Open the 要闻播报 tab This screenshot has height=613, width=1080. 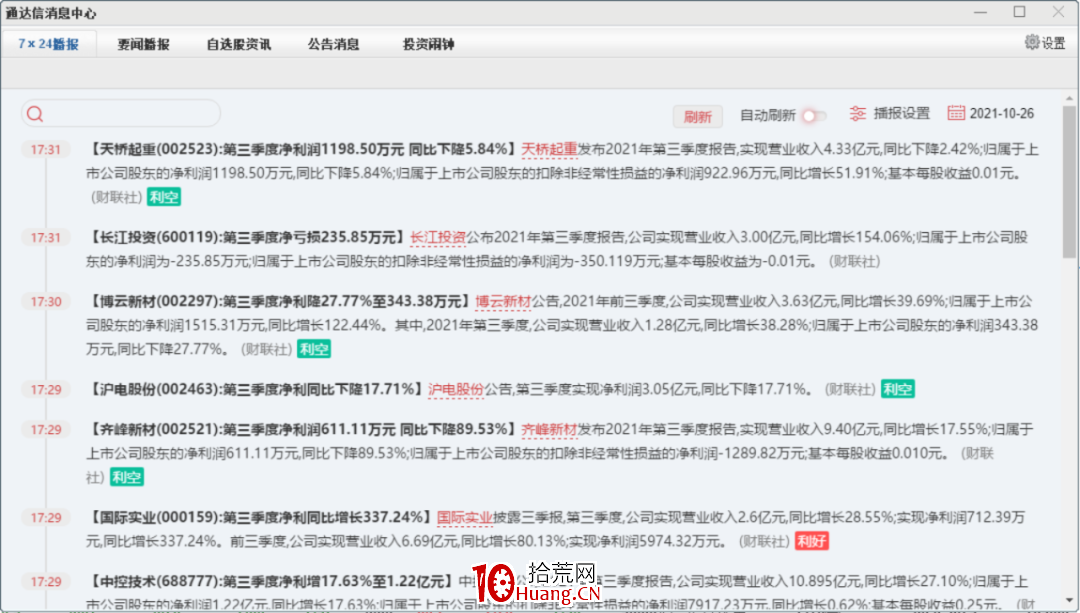[x=143, y=44]
